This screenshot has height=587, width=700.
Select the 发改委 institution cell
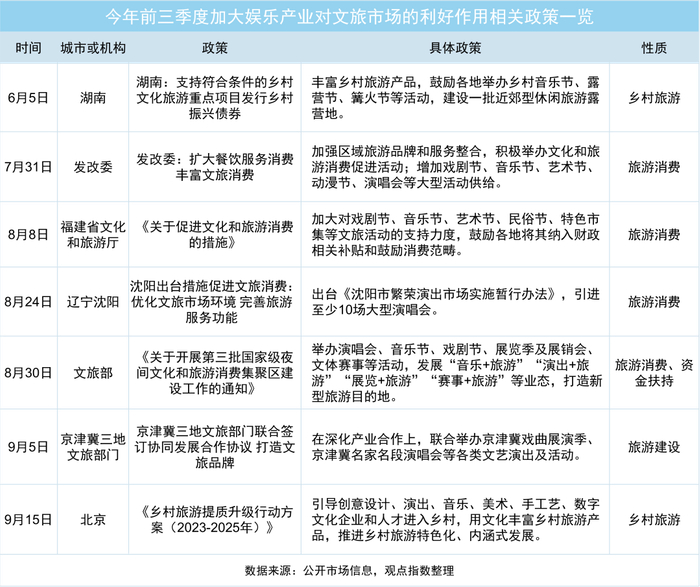tap(93, 167)
